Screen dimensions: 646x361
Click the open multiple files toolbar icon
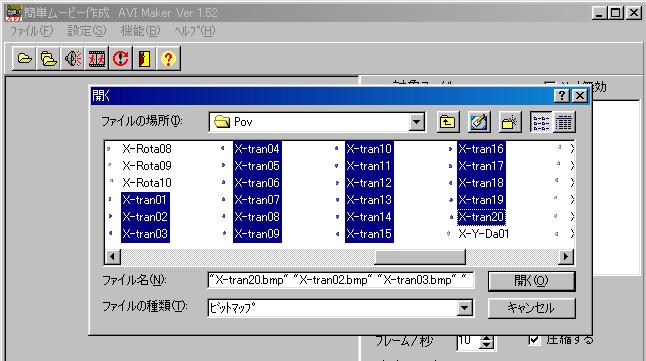coord(49,59)
